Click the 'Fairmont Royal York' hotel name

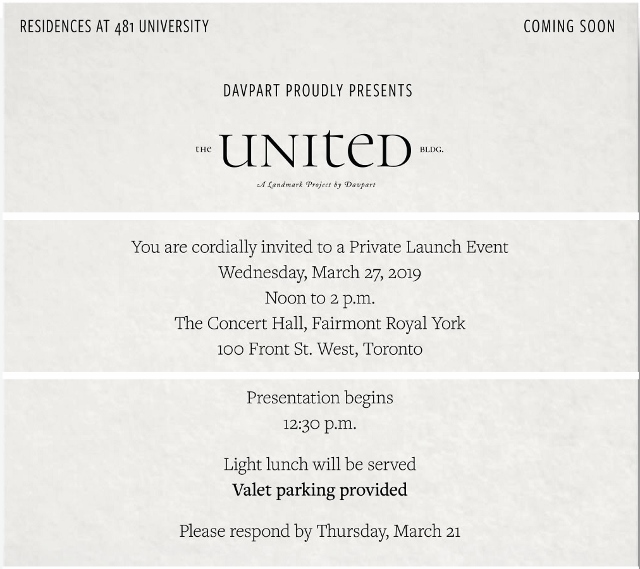click(x=389, y=324)
